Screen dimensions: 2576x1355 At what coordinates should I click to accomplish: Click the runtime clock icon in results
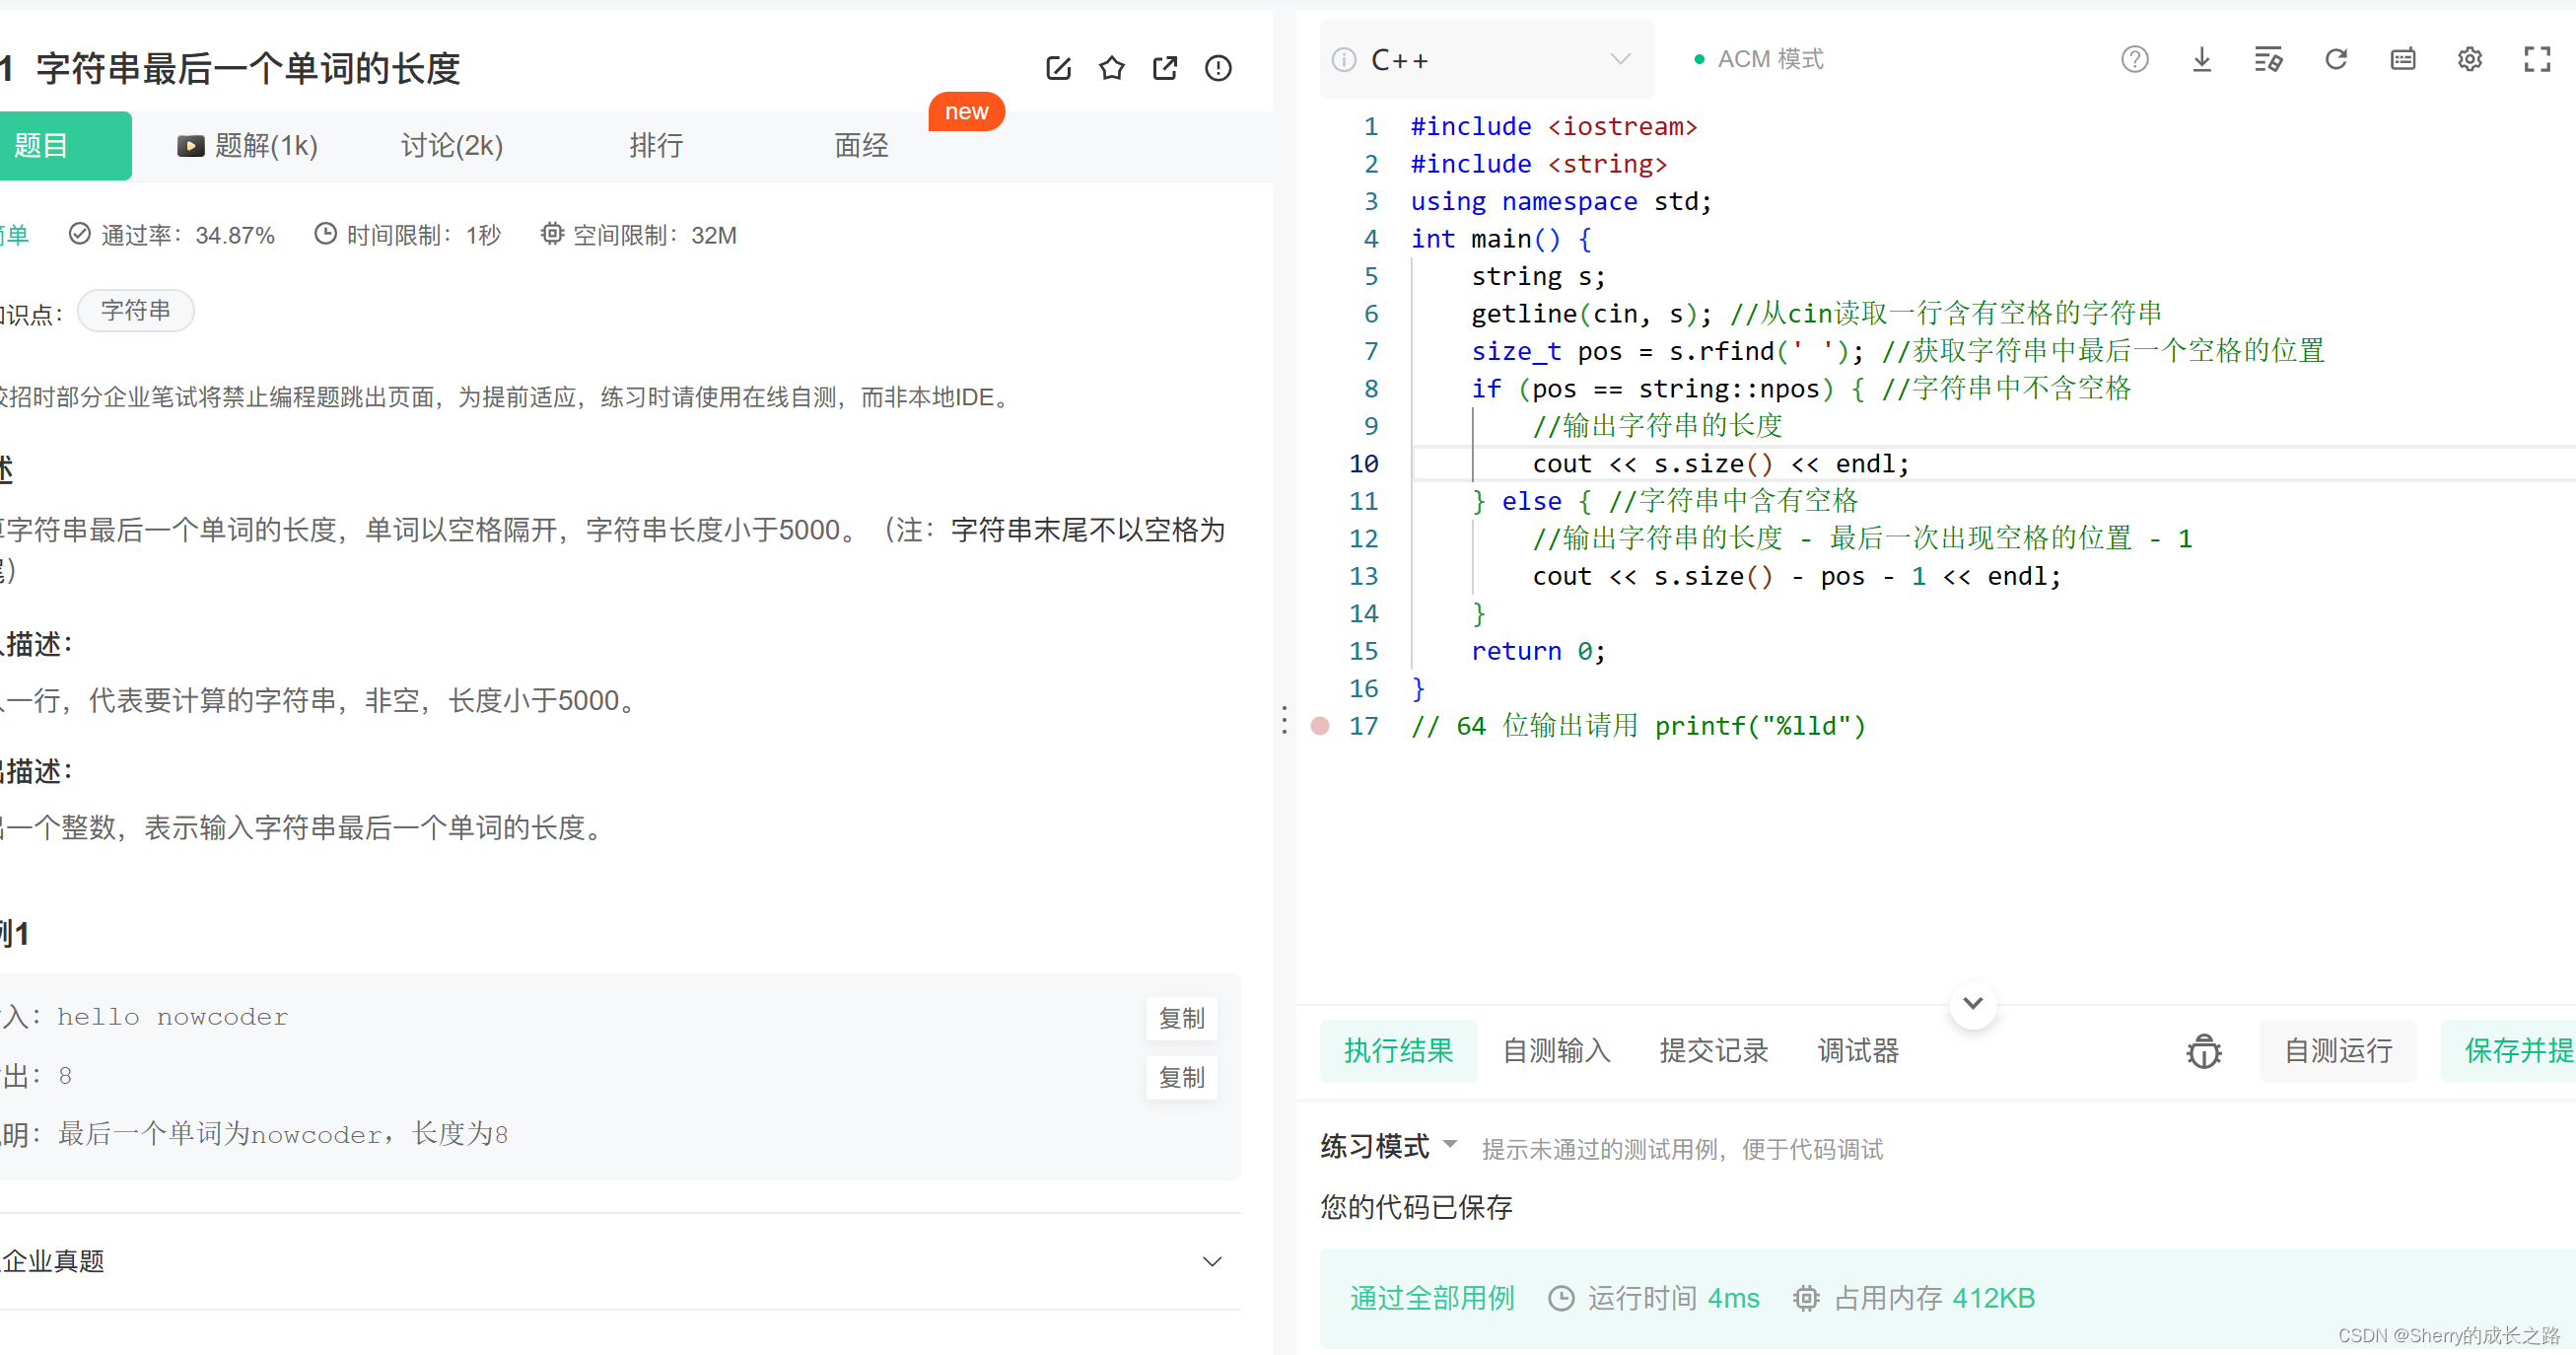(1560, 1298)
